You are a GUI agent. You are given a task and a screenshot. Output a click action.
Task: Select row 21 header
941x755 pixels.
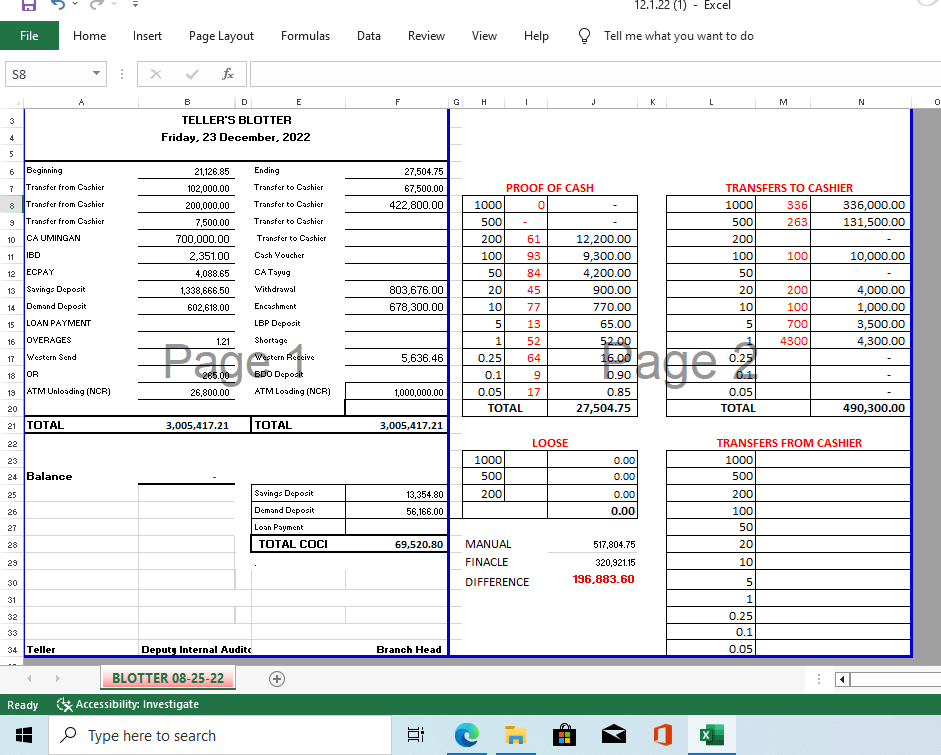click(x=11, y=426)
